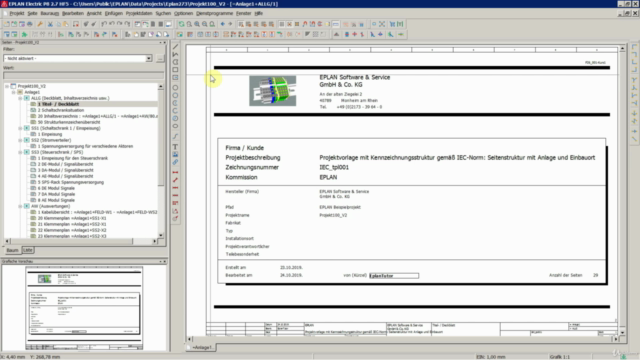Click the 'IEC_tpl001' drawing number text
Viewport: 640px width, 360px height.
pyautogui.click(x=334, y=167)
